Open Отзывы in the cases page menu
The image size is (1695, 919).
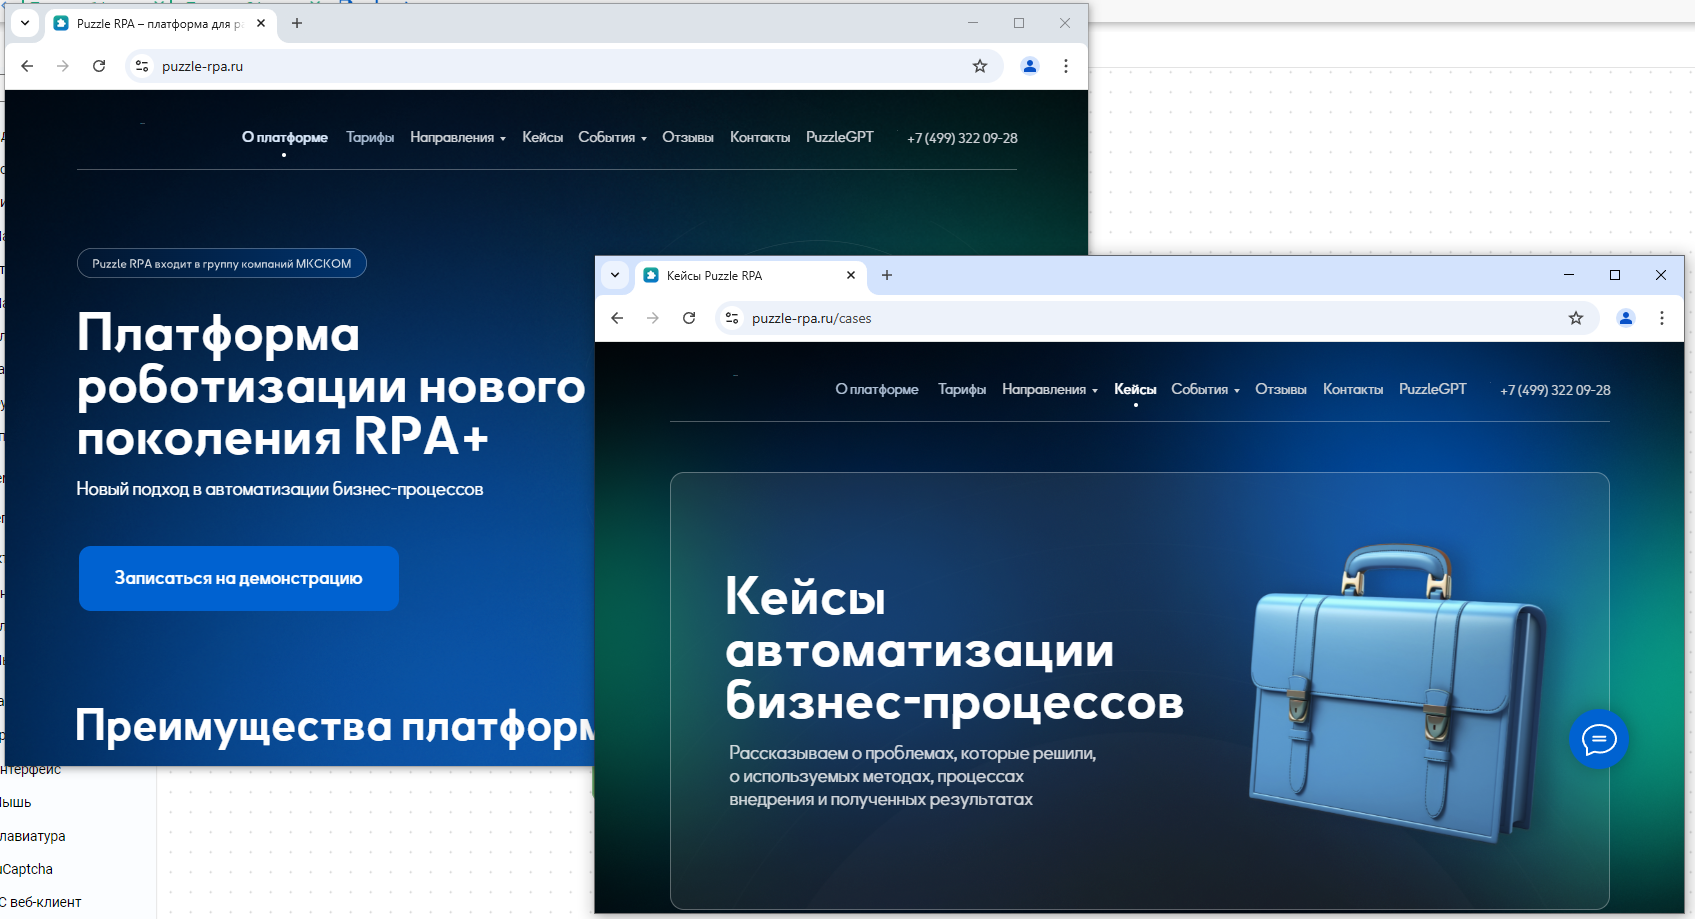tap(1281, 389)
